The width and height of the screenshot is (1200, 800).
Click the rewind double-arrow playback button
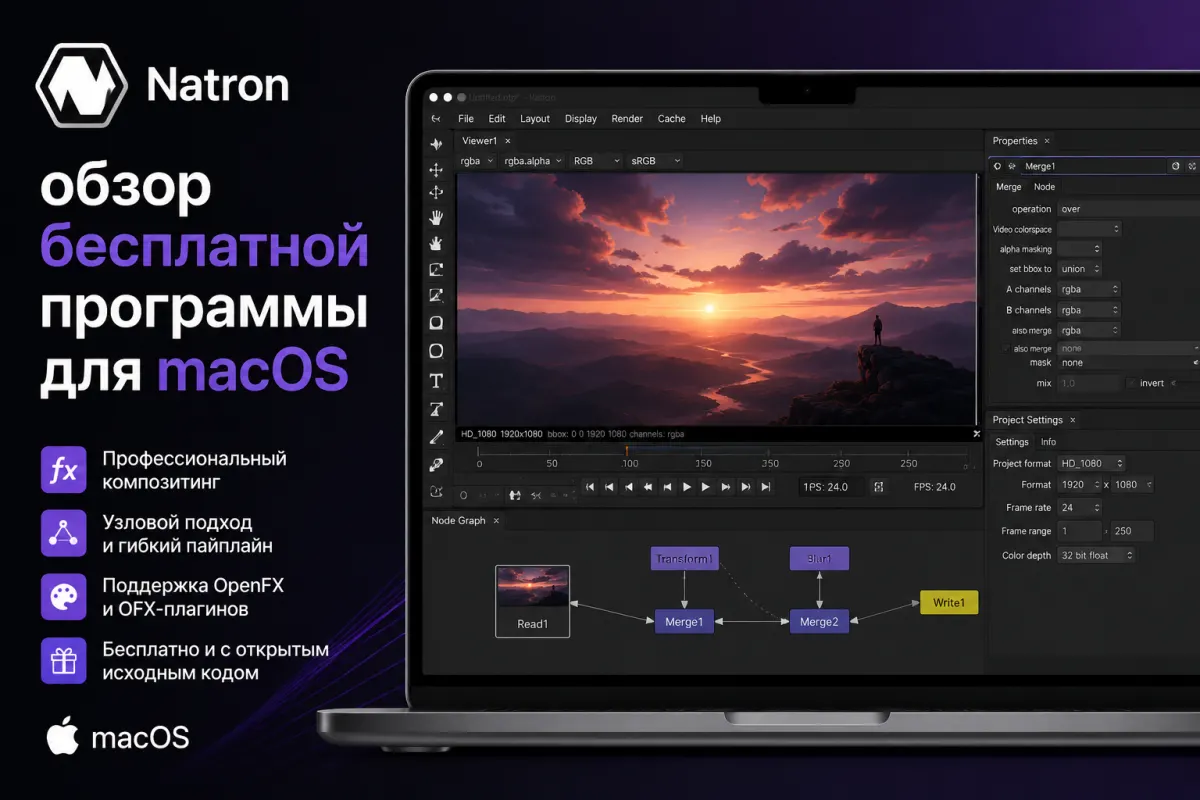coord(648,487)
